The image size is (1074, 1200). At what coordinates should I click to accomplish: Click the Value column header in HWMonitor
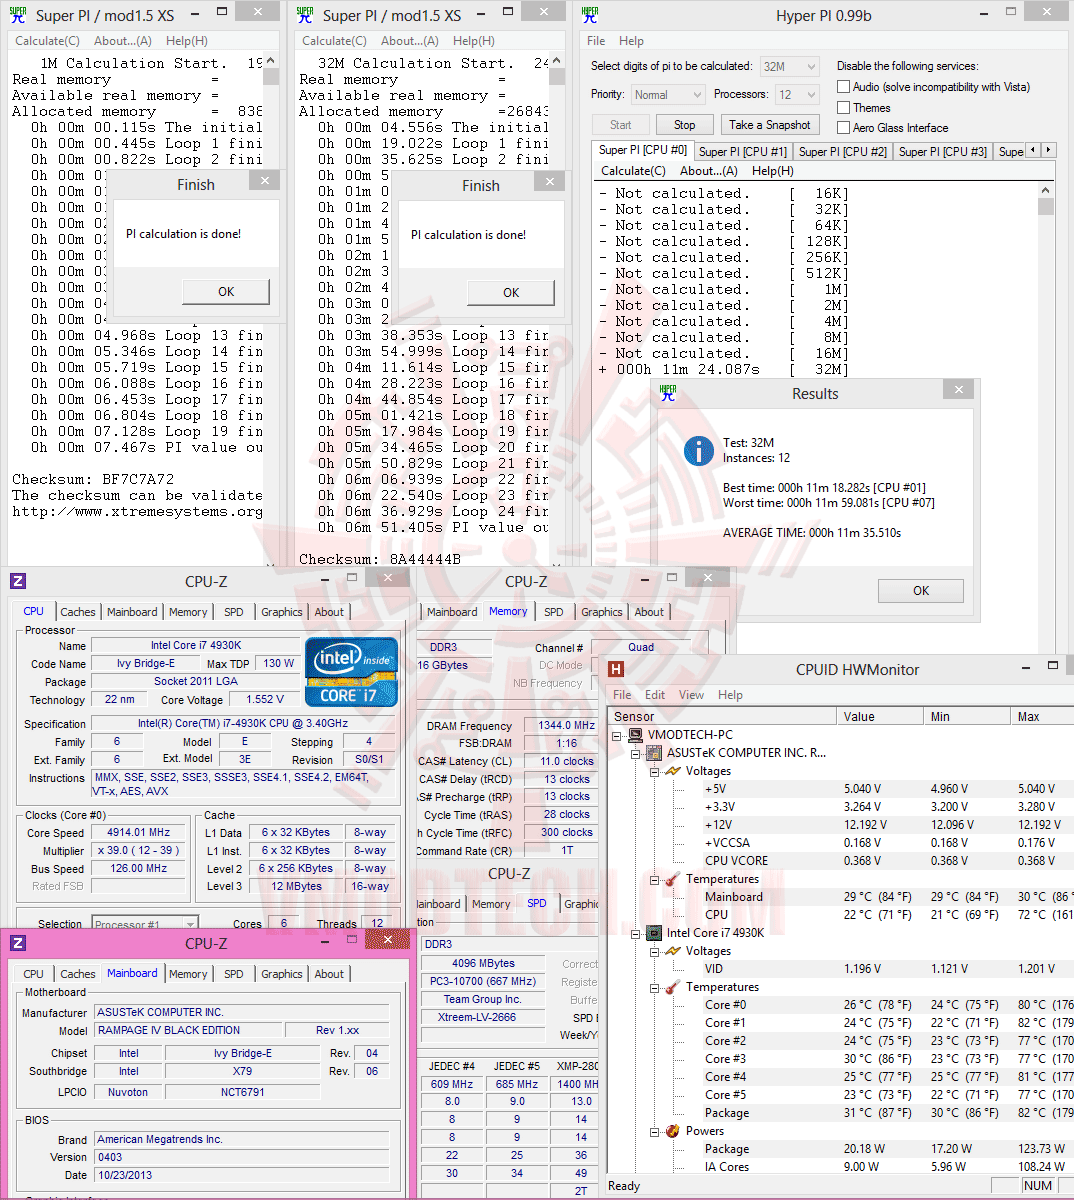click(879, 716)
